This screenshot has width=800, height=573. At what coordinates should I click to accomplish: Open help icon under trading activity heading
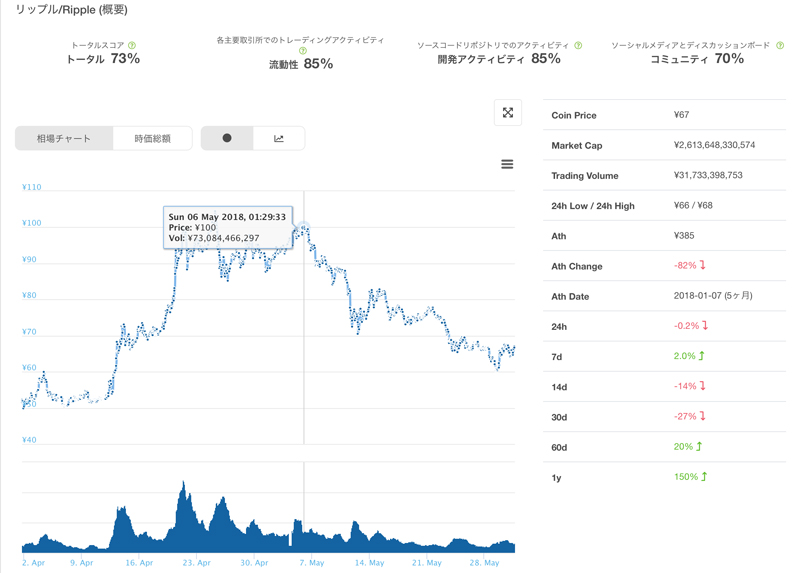pyautogui.click(x=303, y=51)
